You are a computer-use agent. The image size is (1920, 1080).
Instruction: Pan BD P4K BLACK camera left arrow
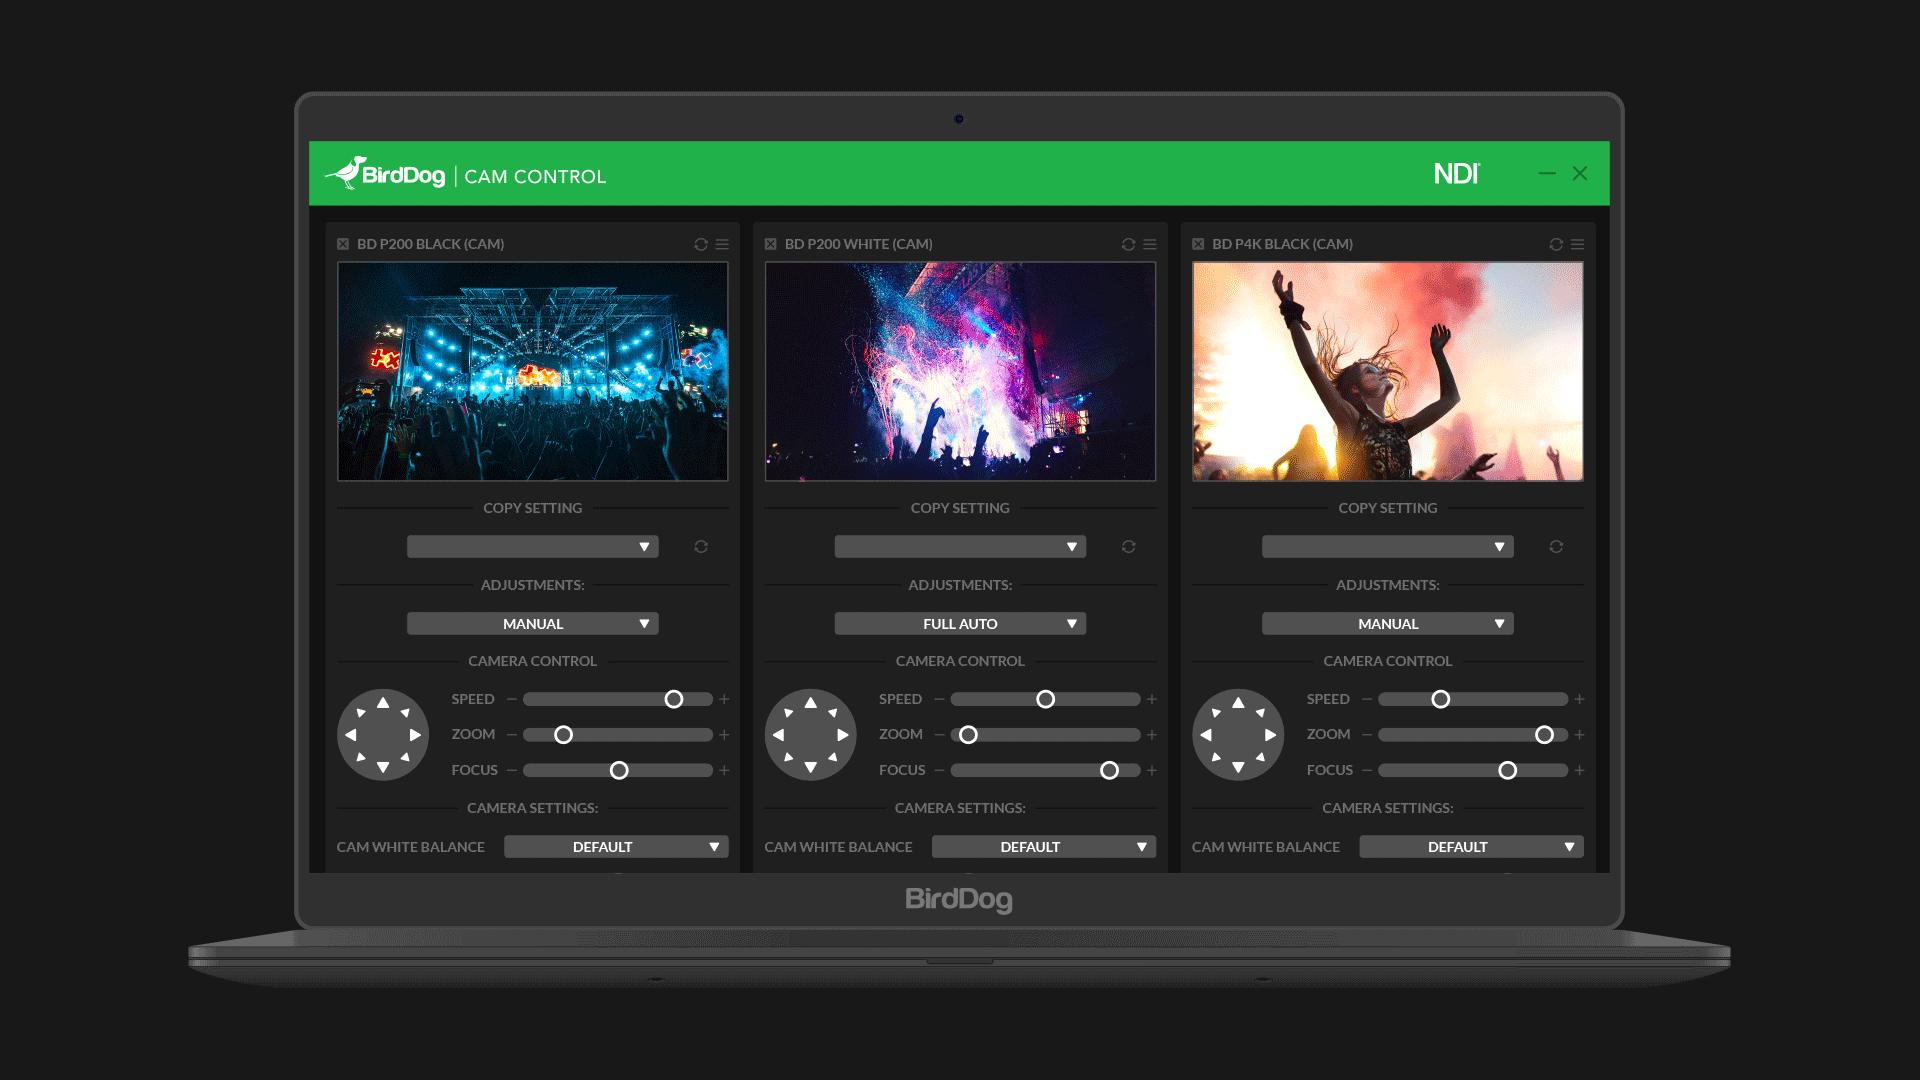(1206, 735)
